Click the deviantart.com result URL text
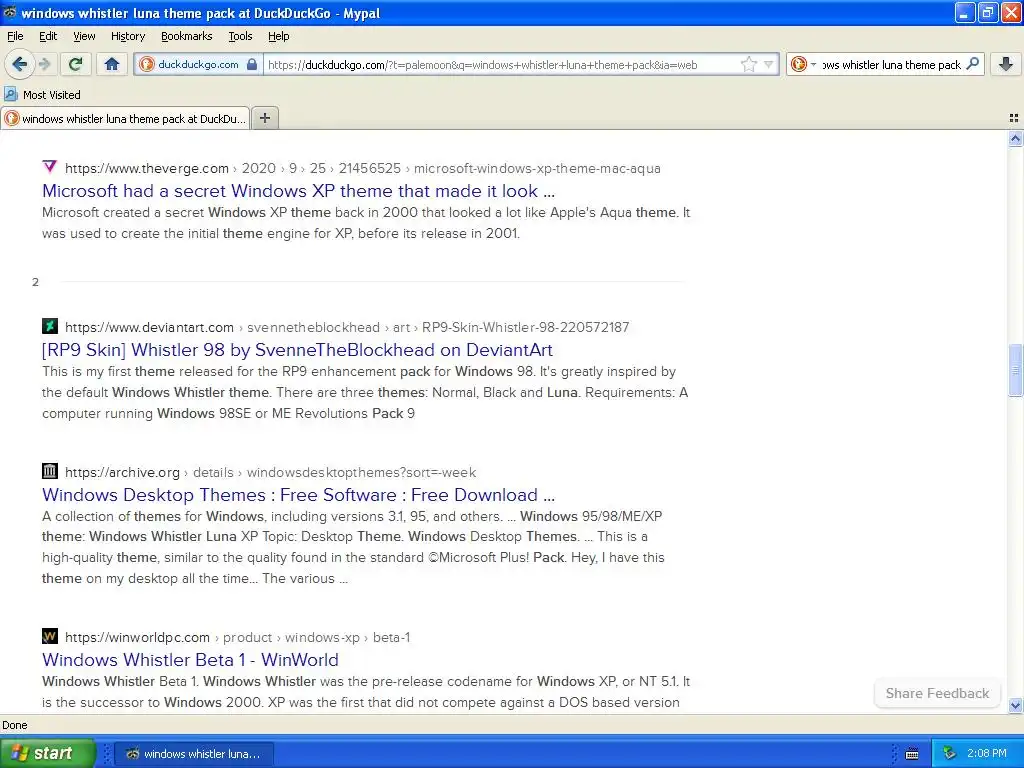The image size is (1024, 768). click(347, 327)
